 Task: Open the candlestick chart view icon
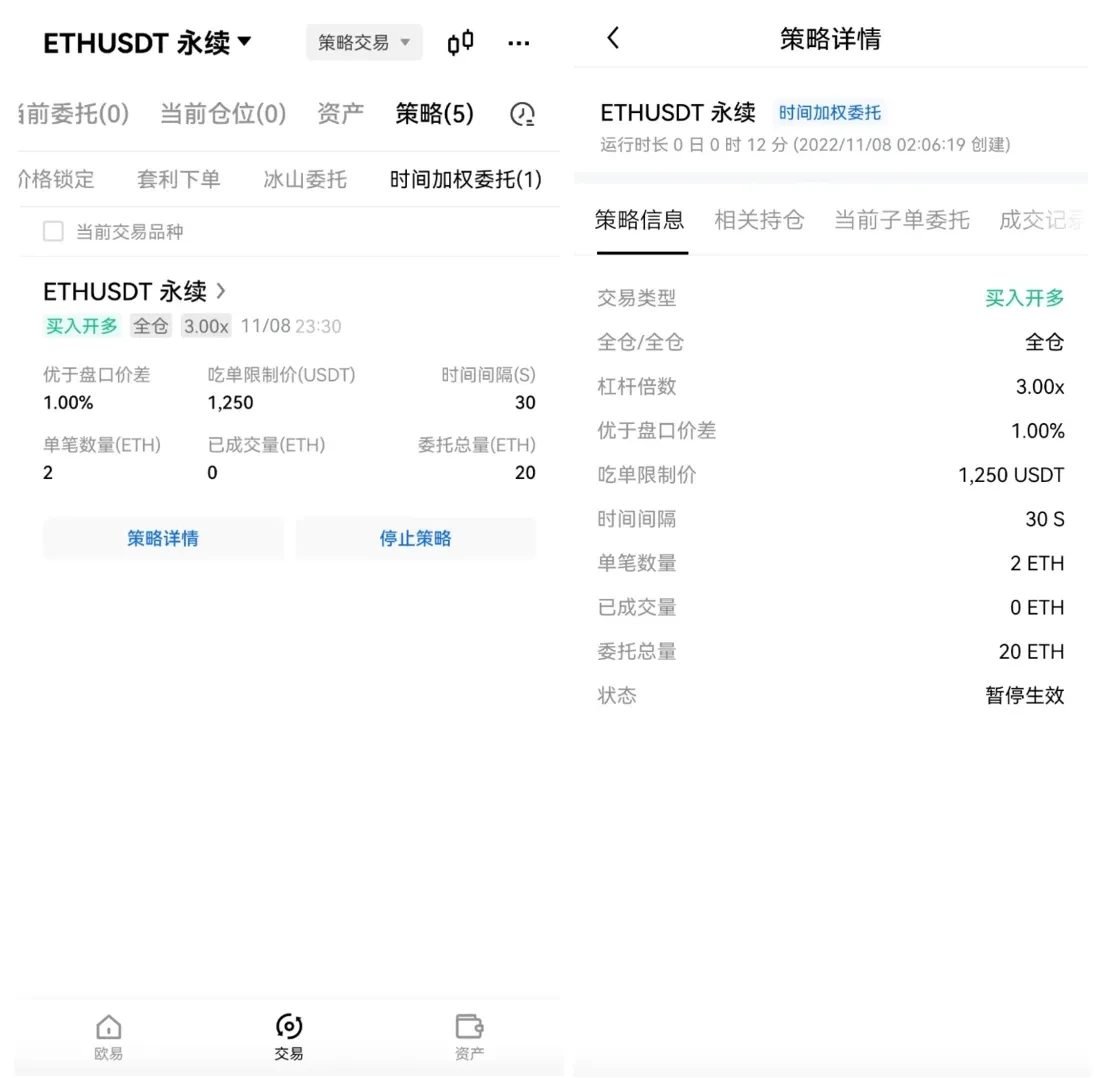coord(460,42)
